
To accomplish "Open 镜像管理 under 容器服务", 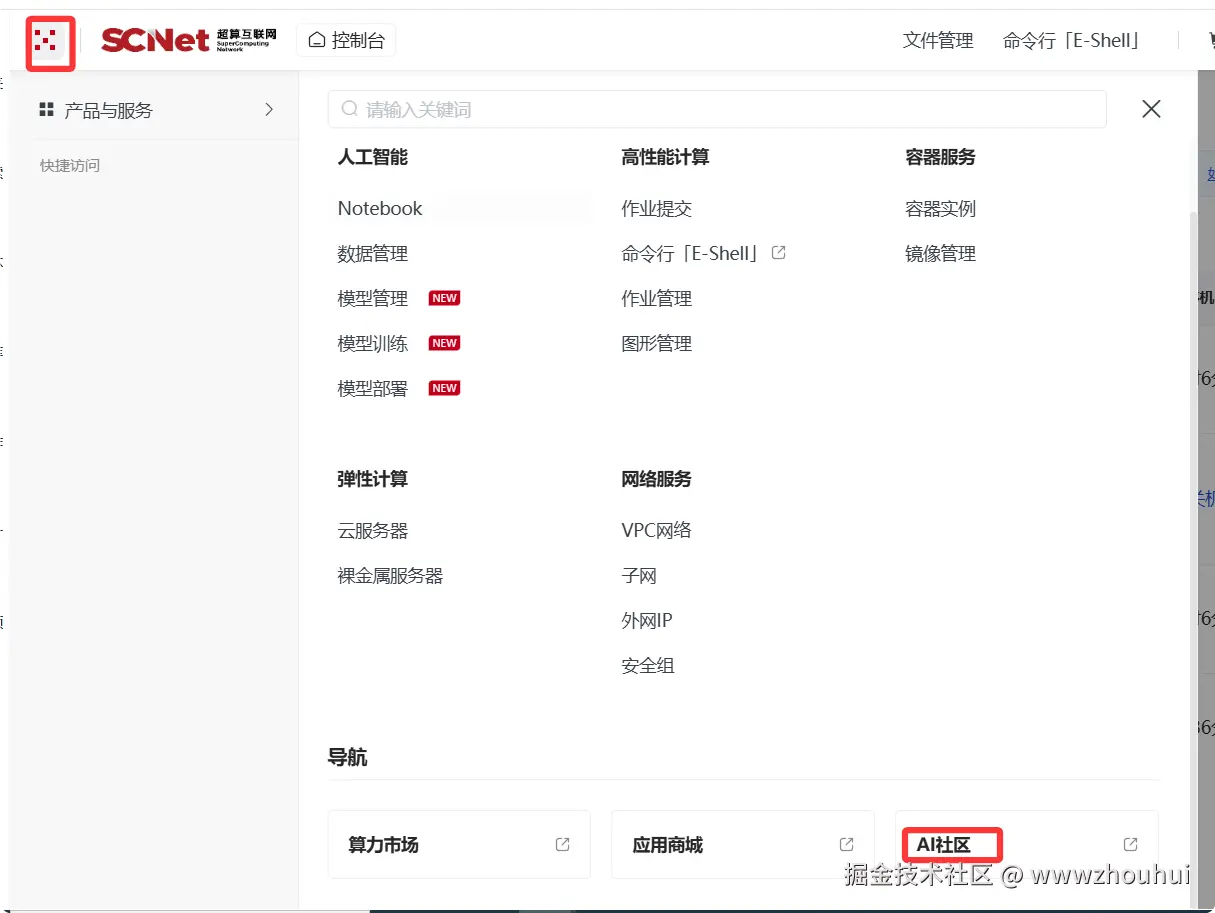I will click(x=940, y=253).
